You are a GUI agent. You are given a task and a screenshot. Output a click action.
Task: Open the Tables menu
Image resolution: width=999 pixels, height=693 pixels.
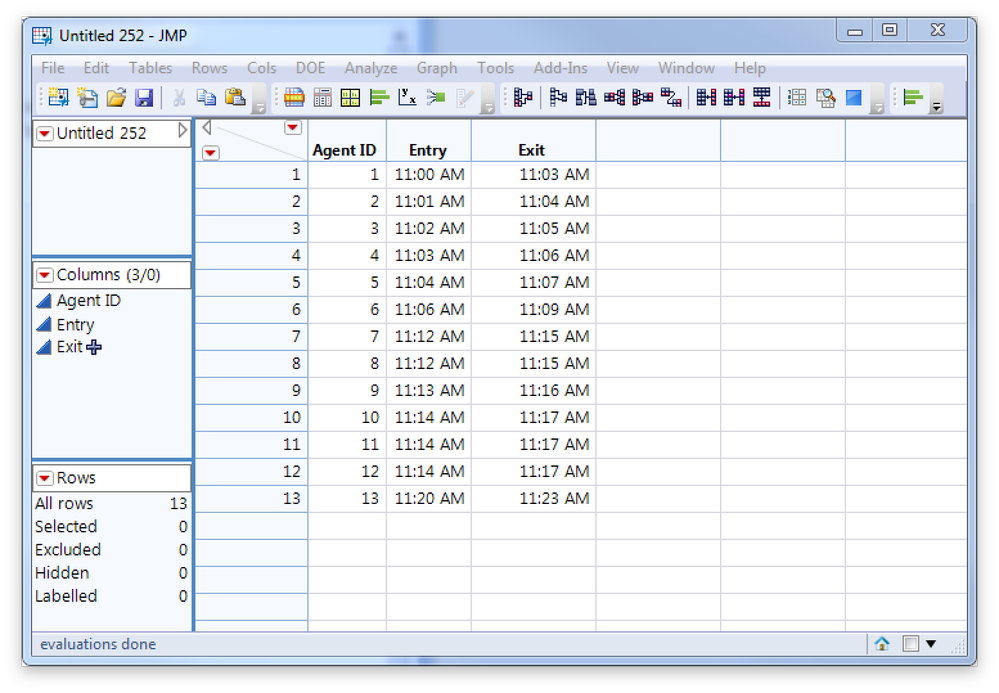pos(150,68)
